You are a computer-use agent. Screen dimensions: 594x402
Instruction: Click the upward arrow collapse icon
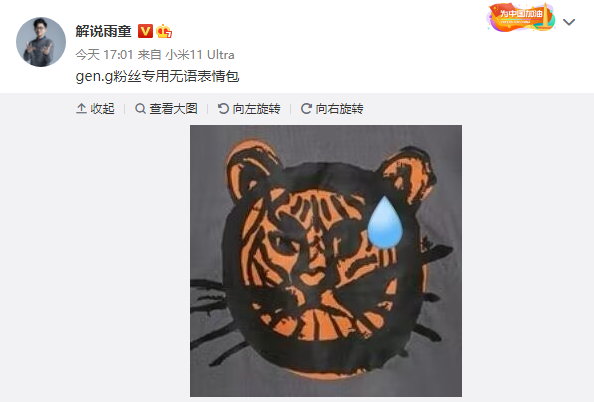[x=81, y=109]
